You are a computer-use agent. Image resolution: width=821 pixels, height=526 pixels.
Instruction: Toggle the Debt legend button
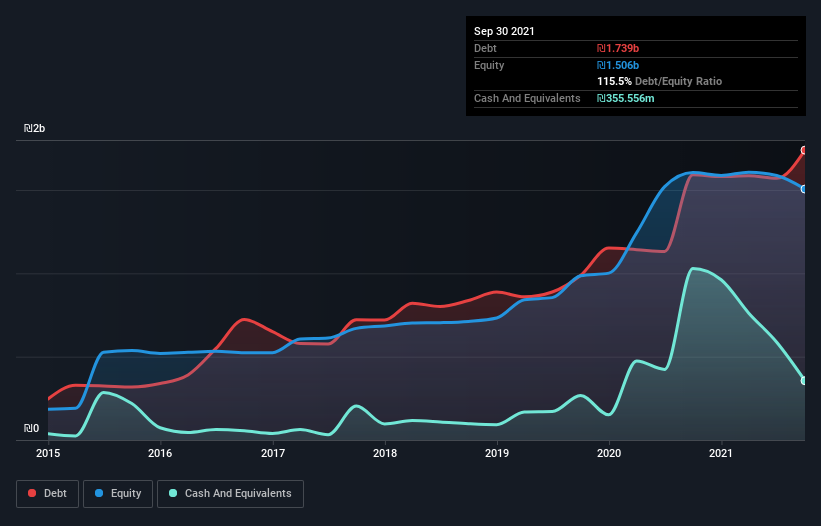pos(48,494)
